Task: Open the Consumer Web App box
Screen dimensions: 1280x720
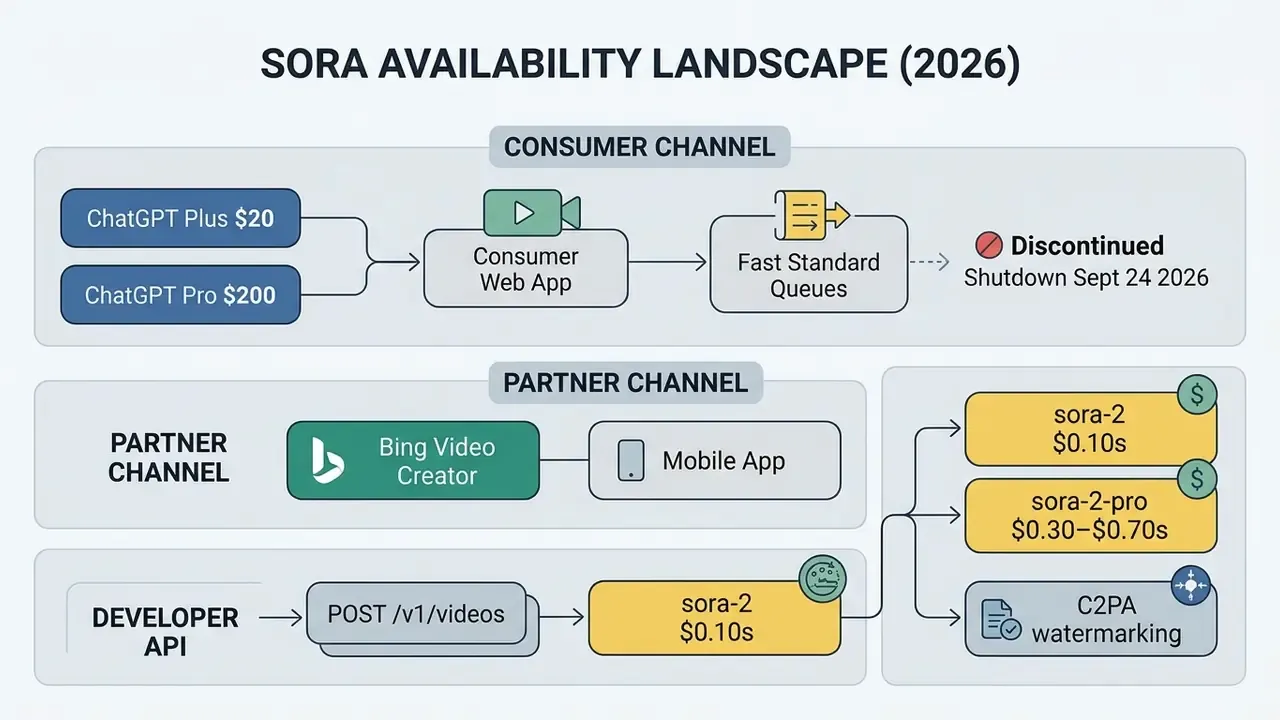Action: tap(526, 269)
